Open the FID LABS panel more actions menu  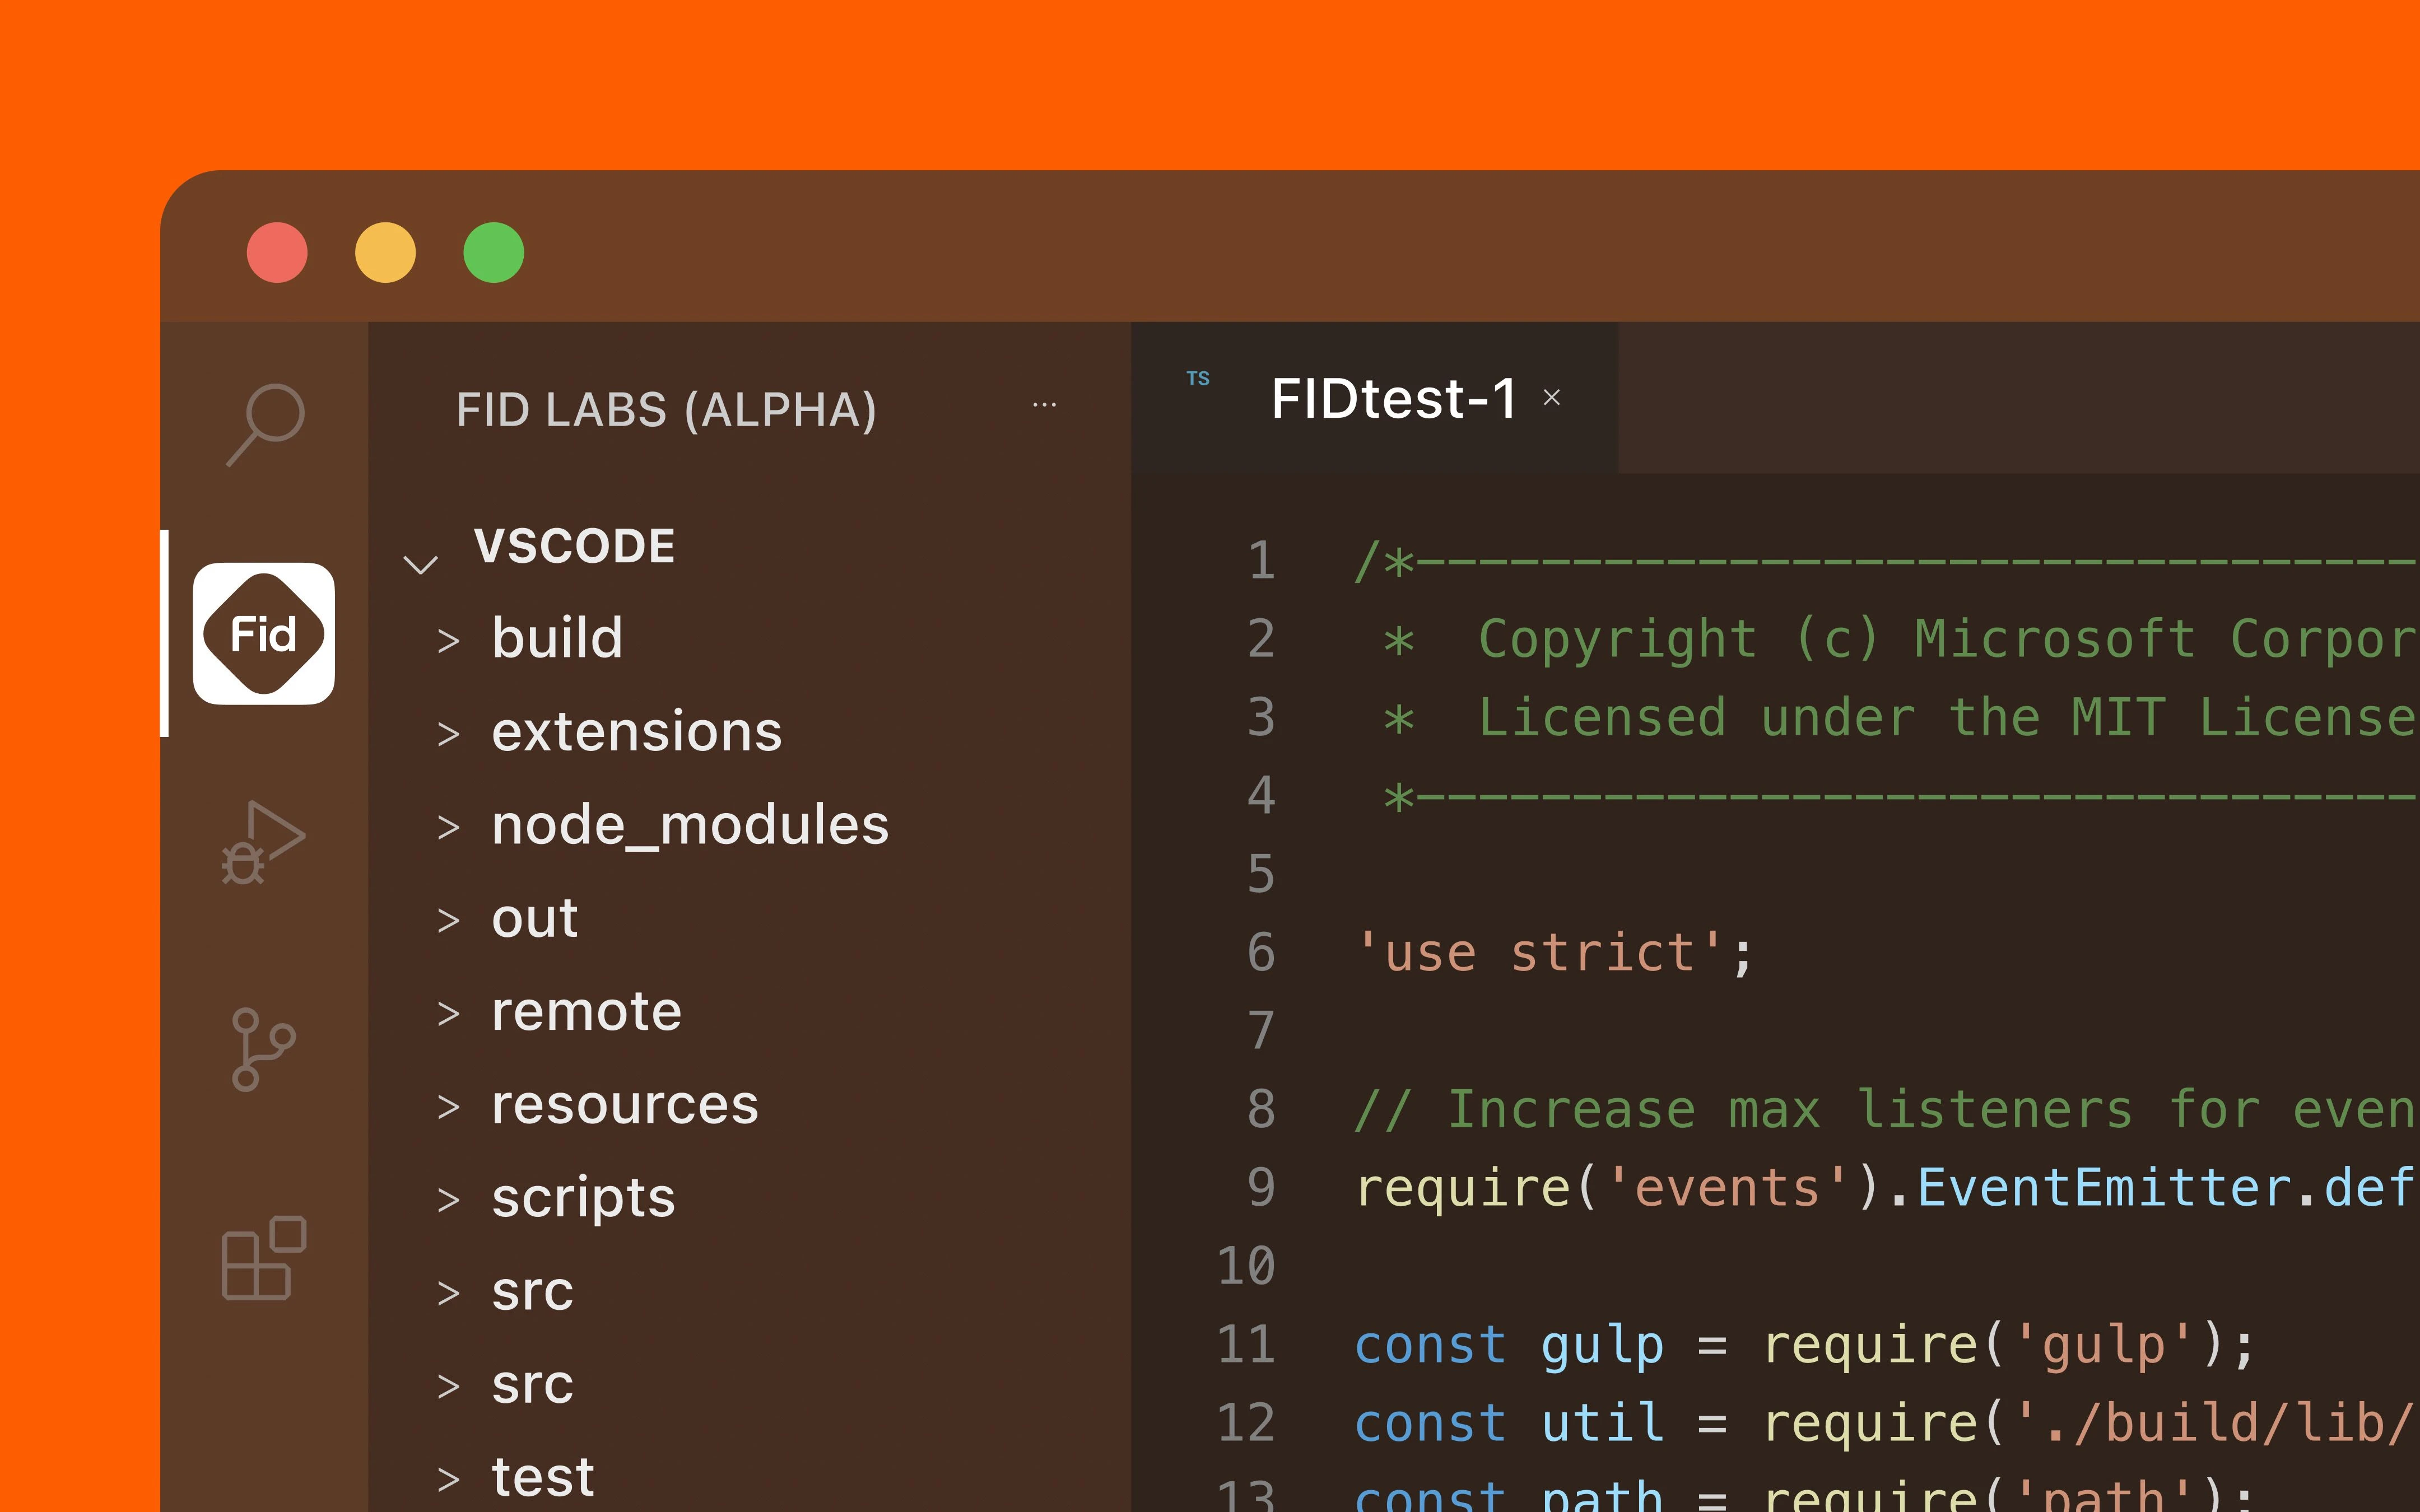pos(1044,405)
